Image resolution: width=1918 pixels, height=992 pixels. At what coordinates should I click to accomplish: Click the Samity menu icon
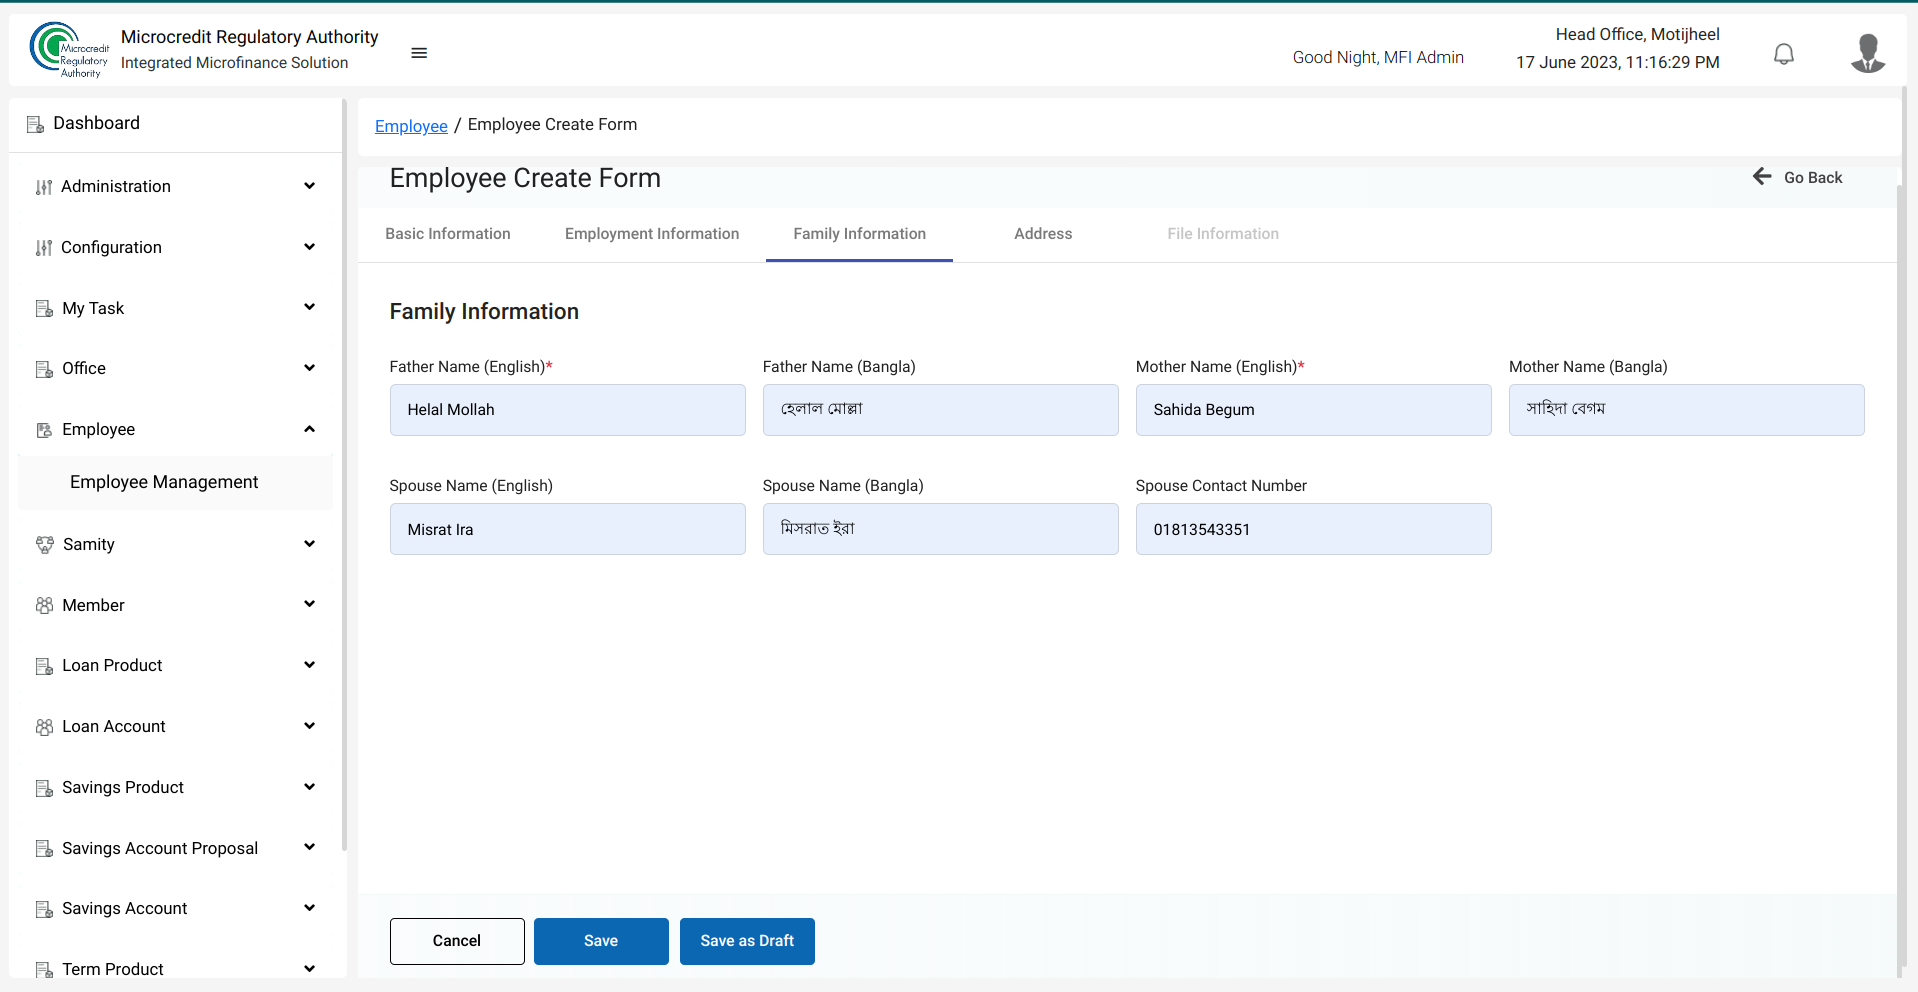(45, 545)
